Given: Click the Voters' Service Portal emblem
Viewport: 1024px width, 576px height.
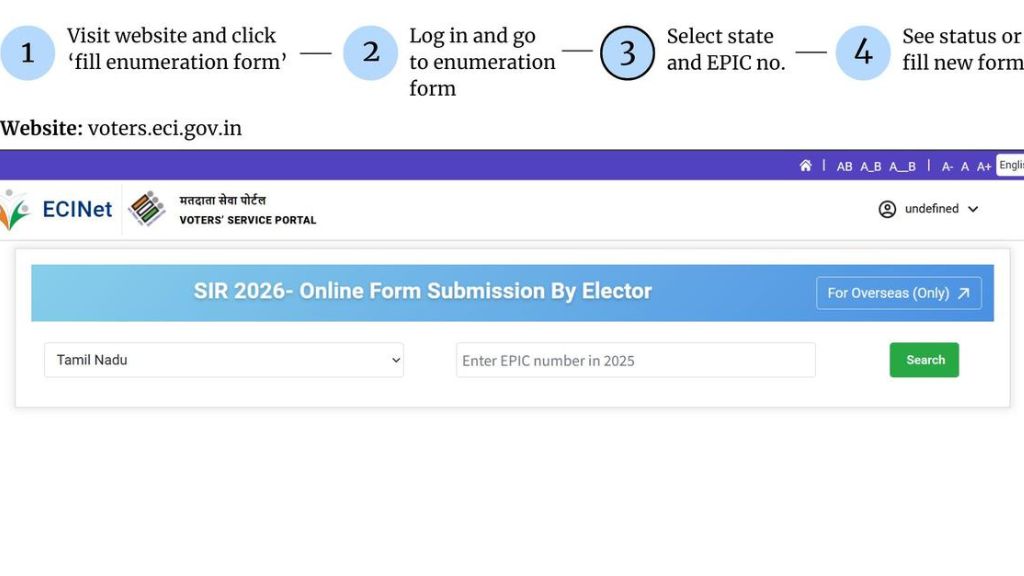Looking at the screenshot, I should coord(148,208).
